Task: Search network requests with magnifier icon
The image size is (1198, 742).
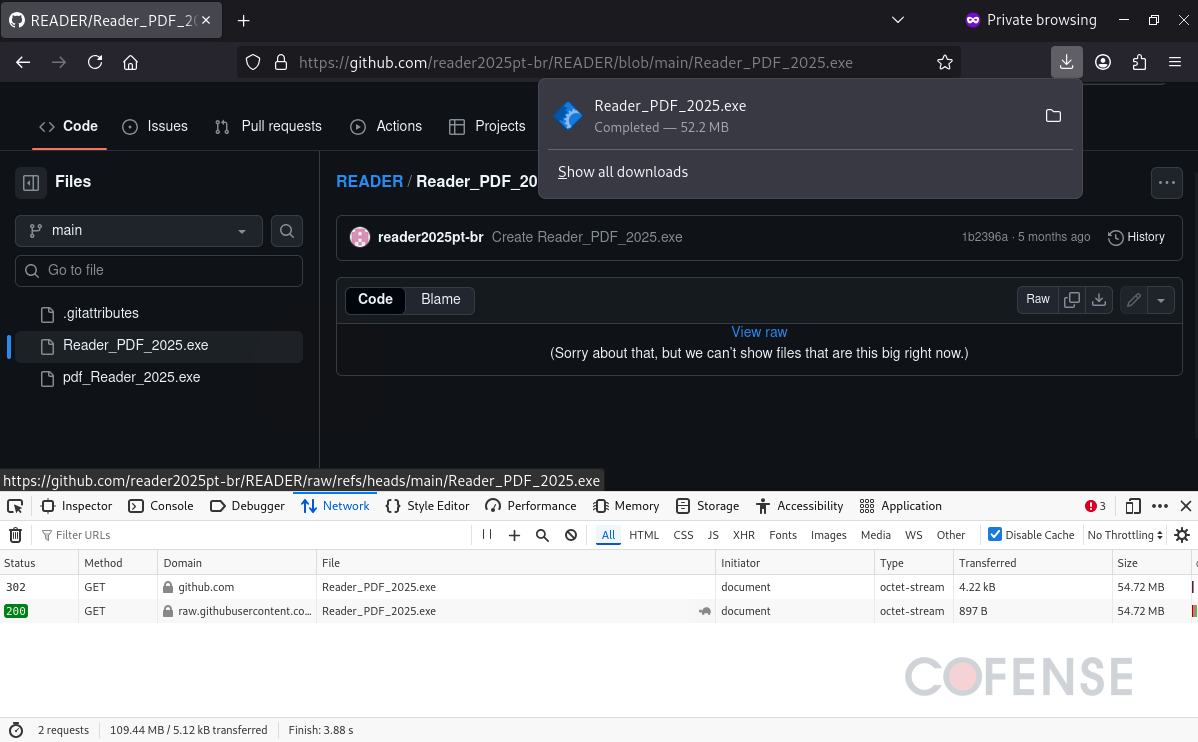Action: pyautogui.click(x=542, y=534)
